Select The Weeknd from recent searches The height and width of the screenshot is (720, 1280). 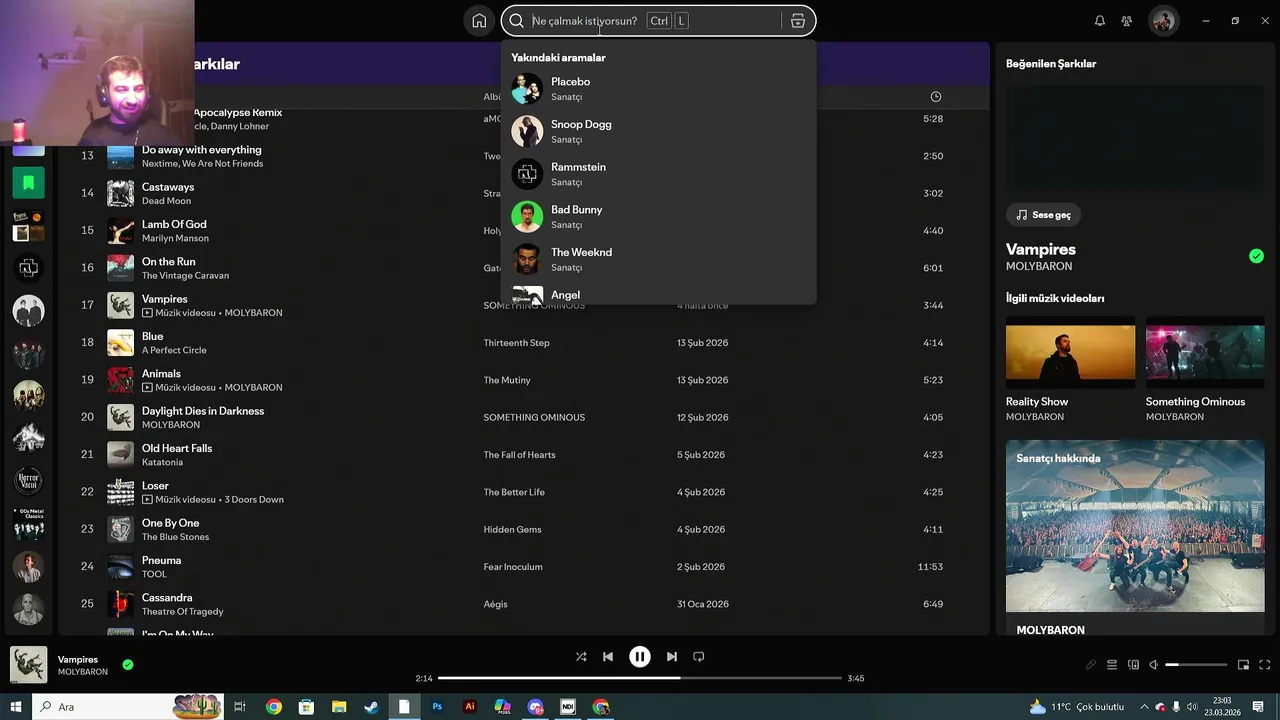(658, 259)
